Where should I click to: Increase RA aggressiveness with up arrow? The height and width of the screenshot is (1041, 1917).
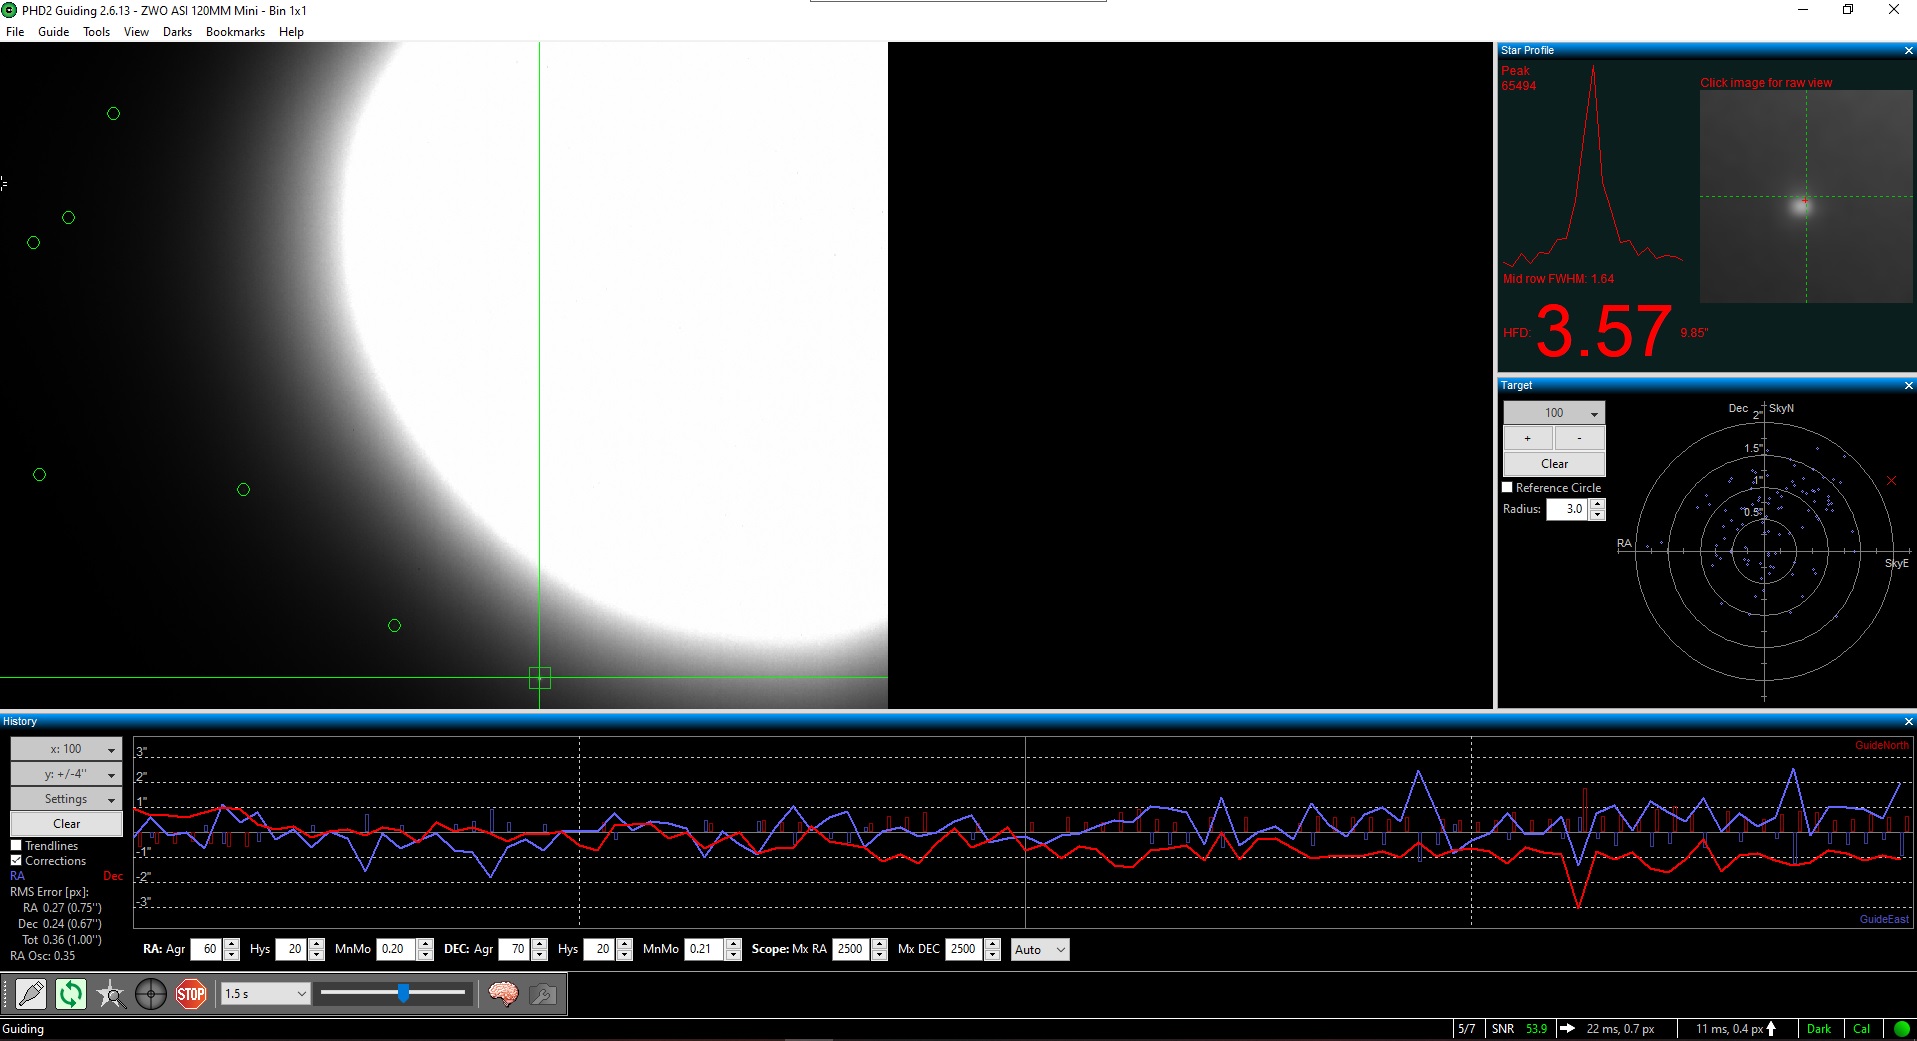[x=232, y=944]
